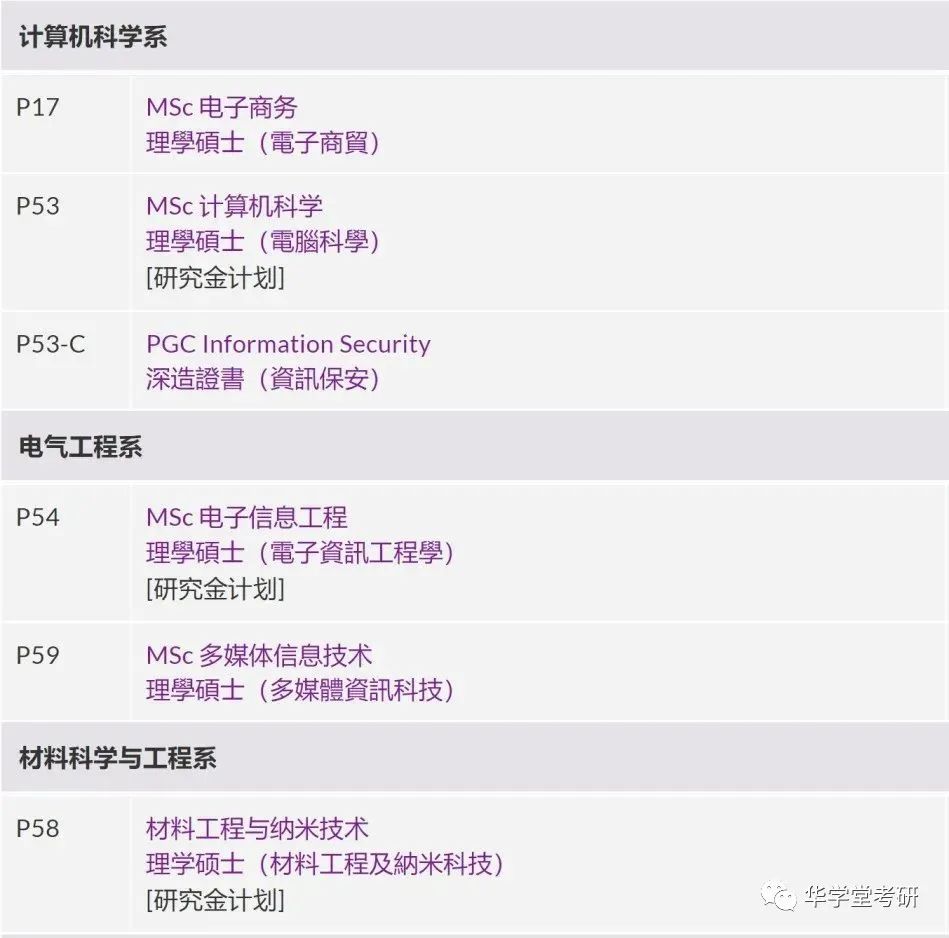Select the 电气工程系 section header

pyautogui.click(x=474, y=447)
